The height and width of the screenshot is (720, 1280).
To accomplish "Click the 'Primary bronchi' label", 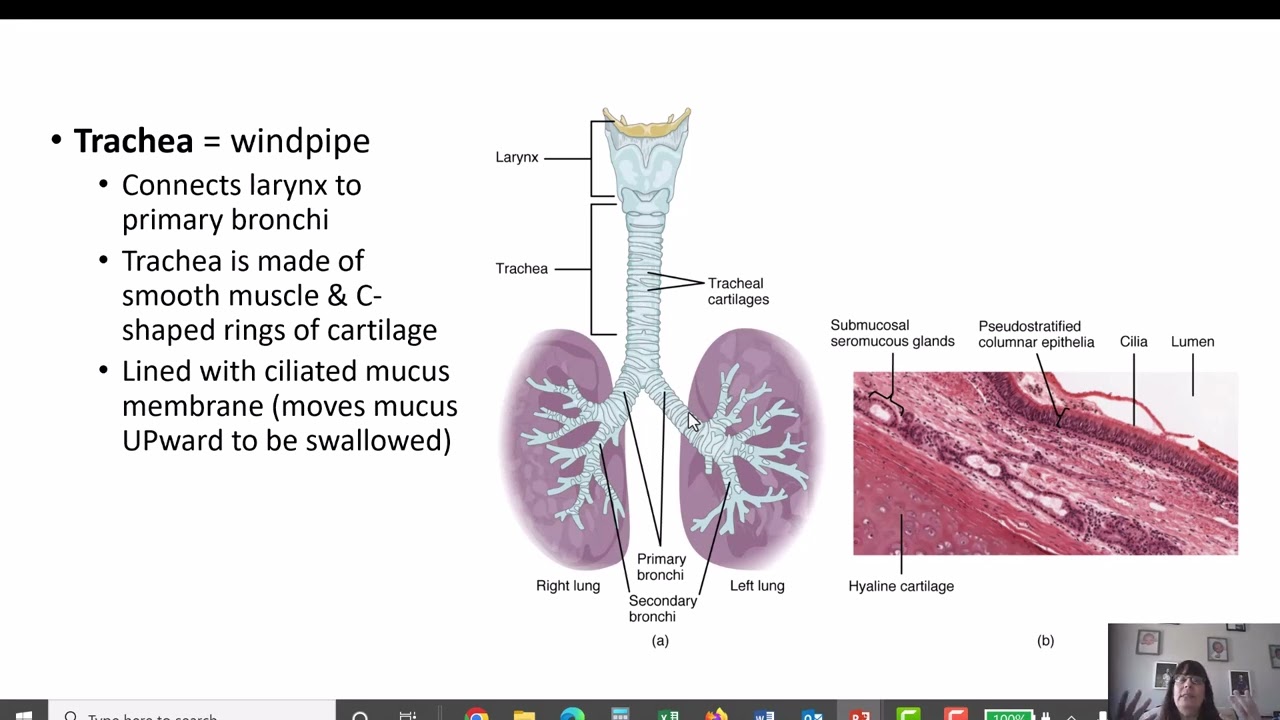I will click(x=661, y=567).
